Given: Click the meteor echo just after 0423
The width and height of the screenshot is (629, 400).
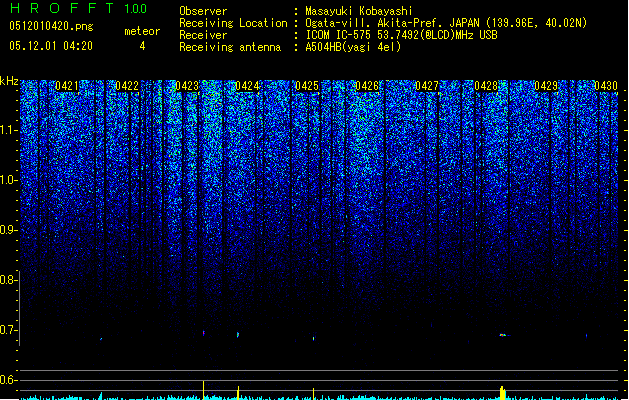Looking at the screenshot, I should click(204, 333).
